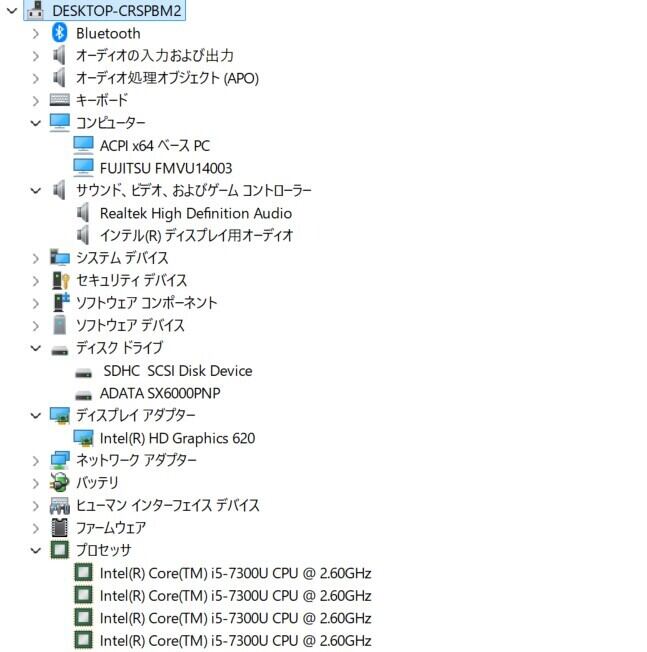Expand the システム デバイス category
Viewport: 647px width, 652px height.
click(x=36, y=258)
